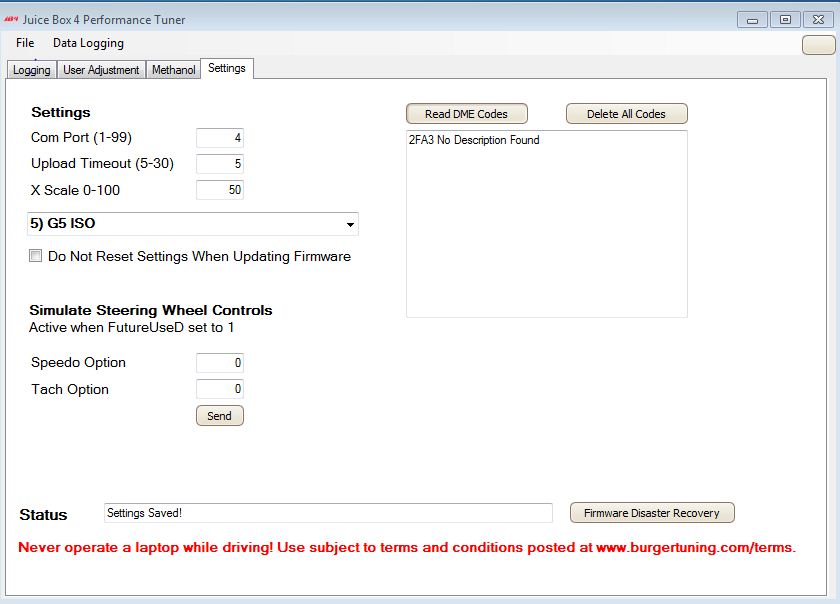Minimize the Juice Box window
Image resolution: width=840 pixels, height=604 pixels.
tap(752, 20)
